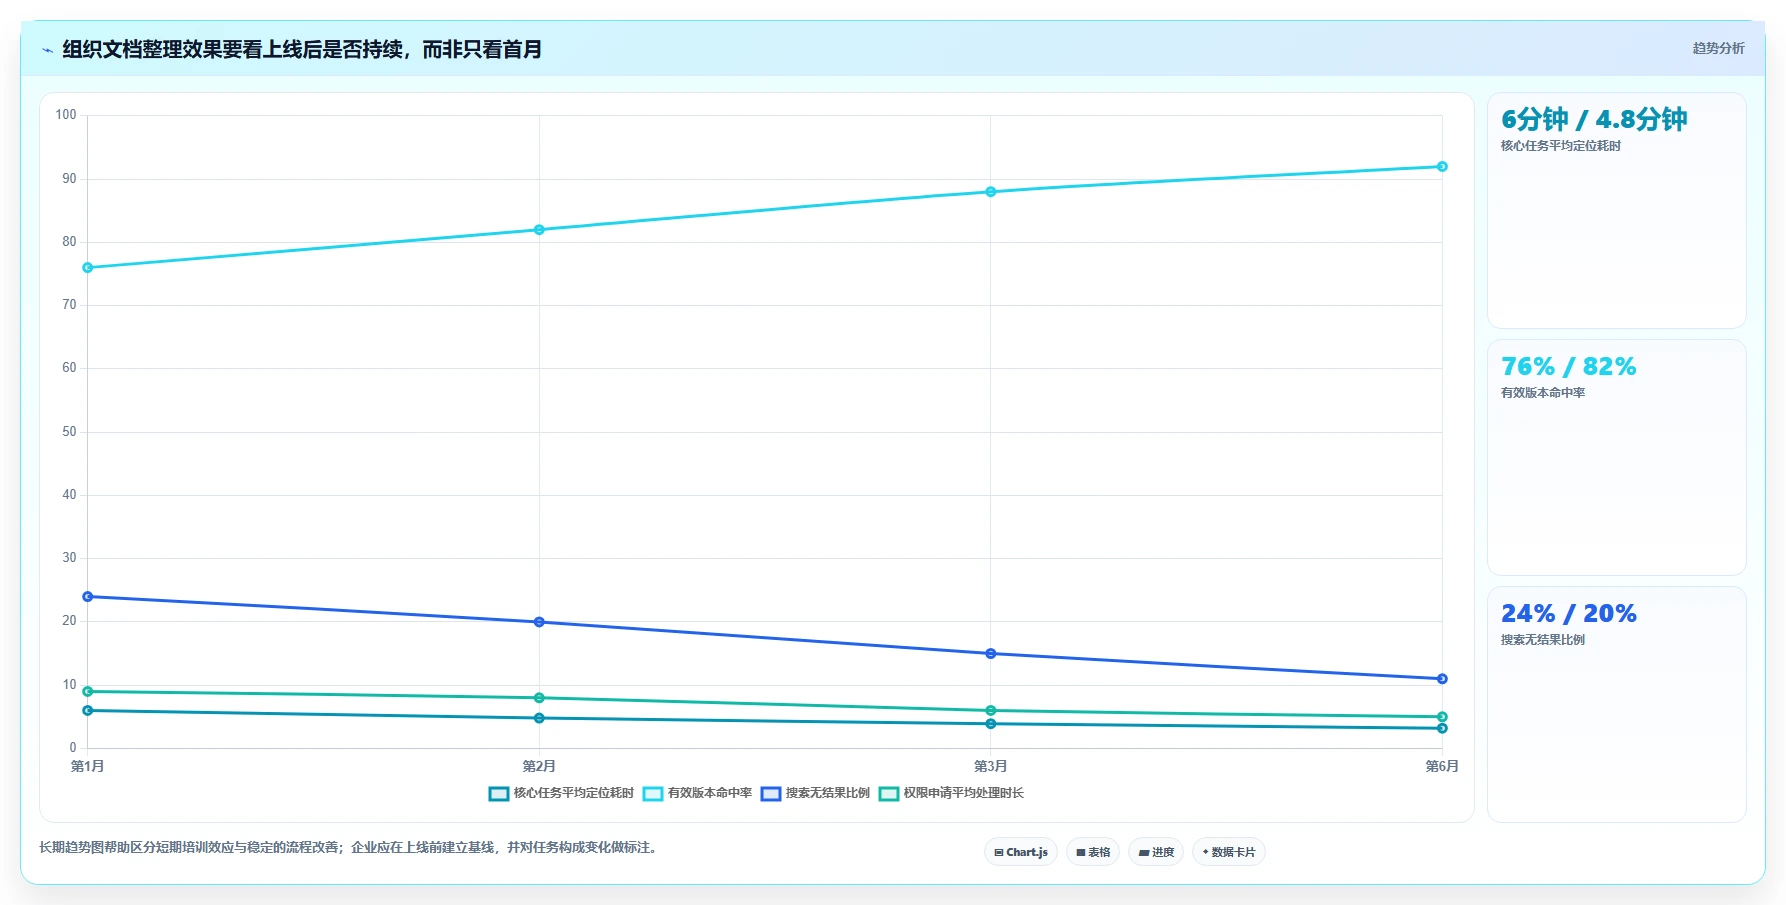Click the 权限申请平均处理时长 data point at 第2月
1786x905 pixels.
[539, 698]
